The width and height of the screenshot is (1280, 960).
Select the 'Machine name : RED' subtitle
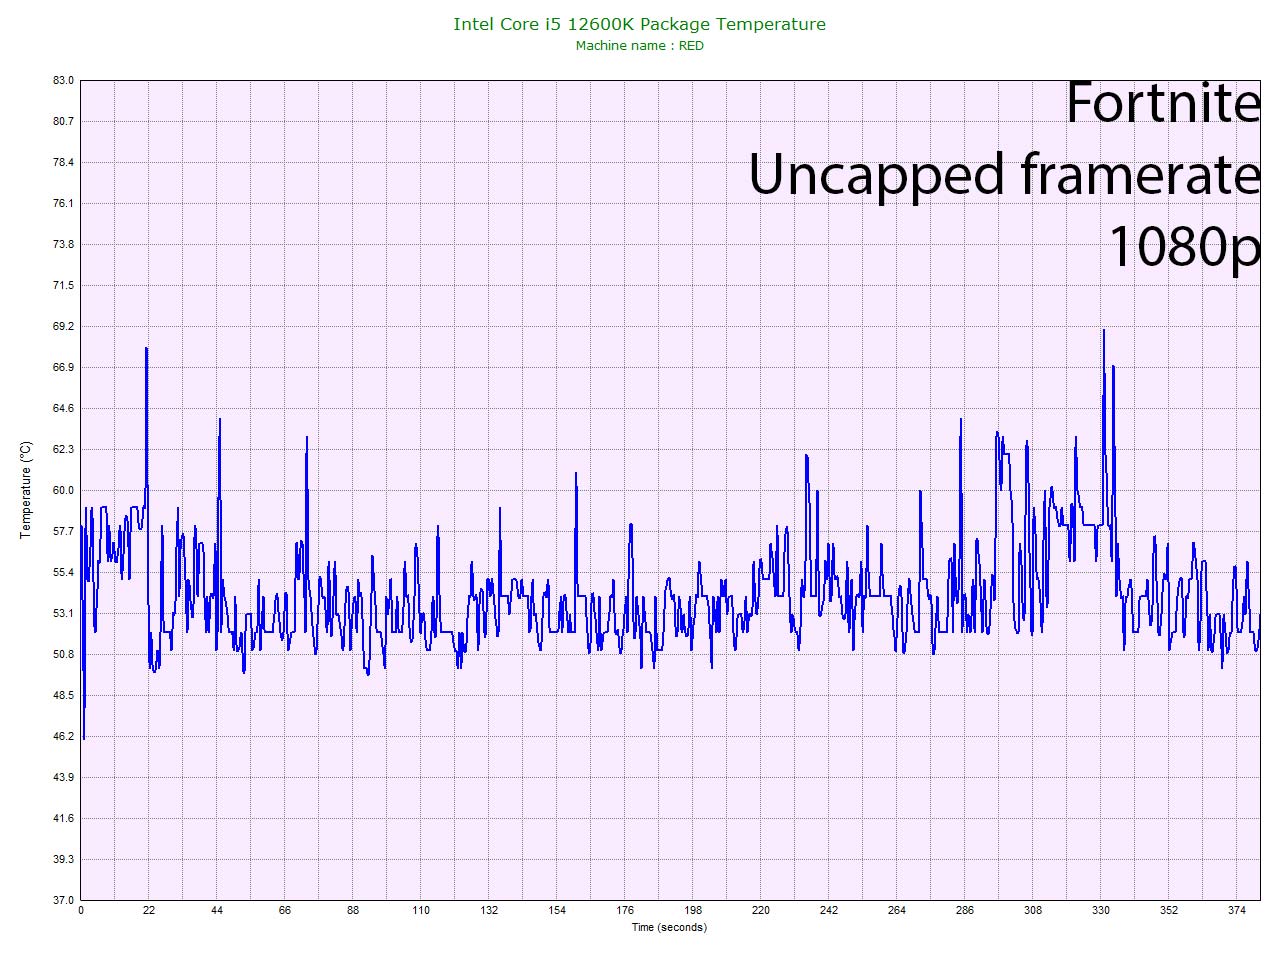tap(639, 46)
